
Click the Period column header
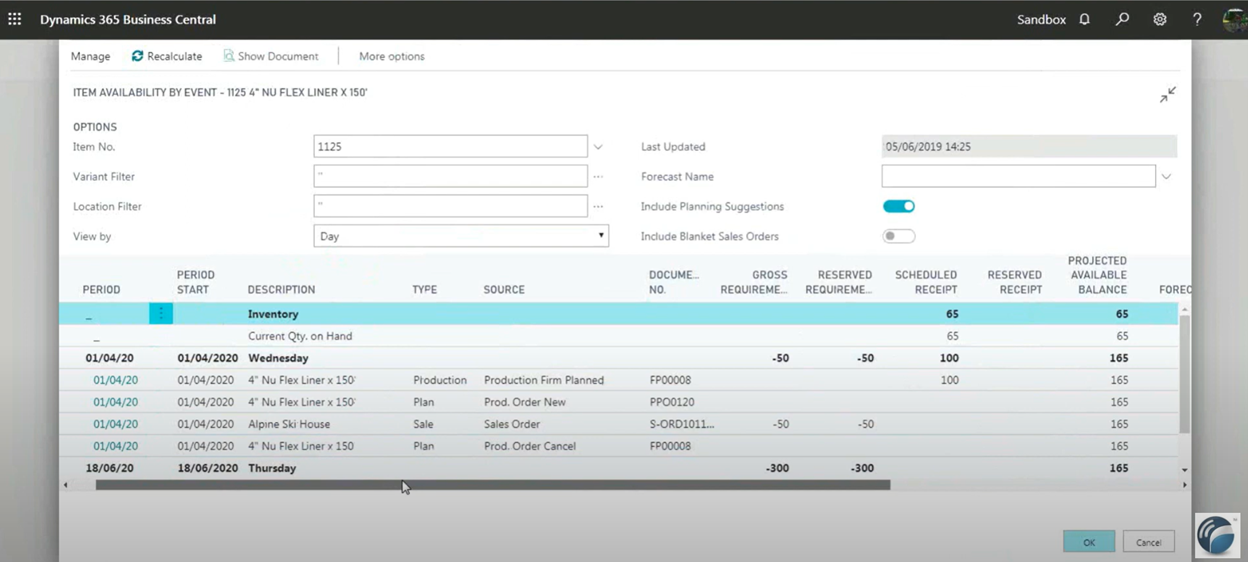[x=101, y=290]
